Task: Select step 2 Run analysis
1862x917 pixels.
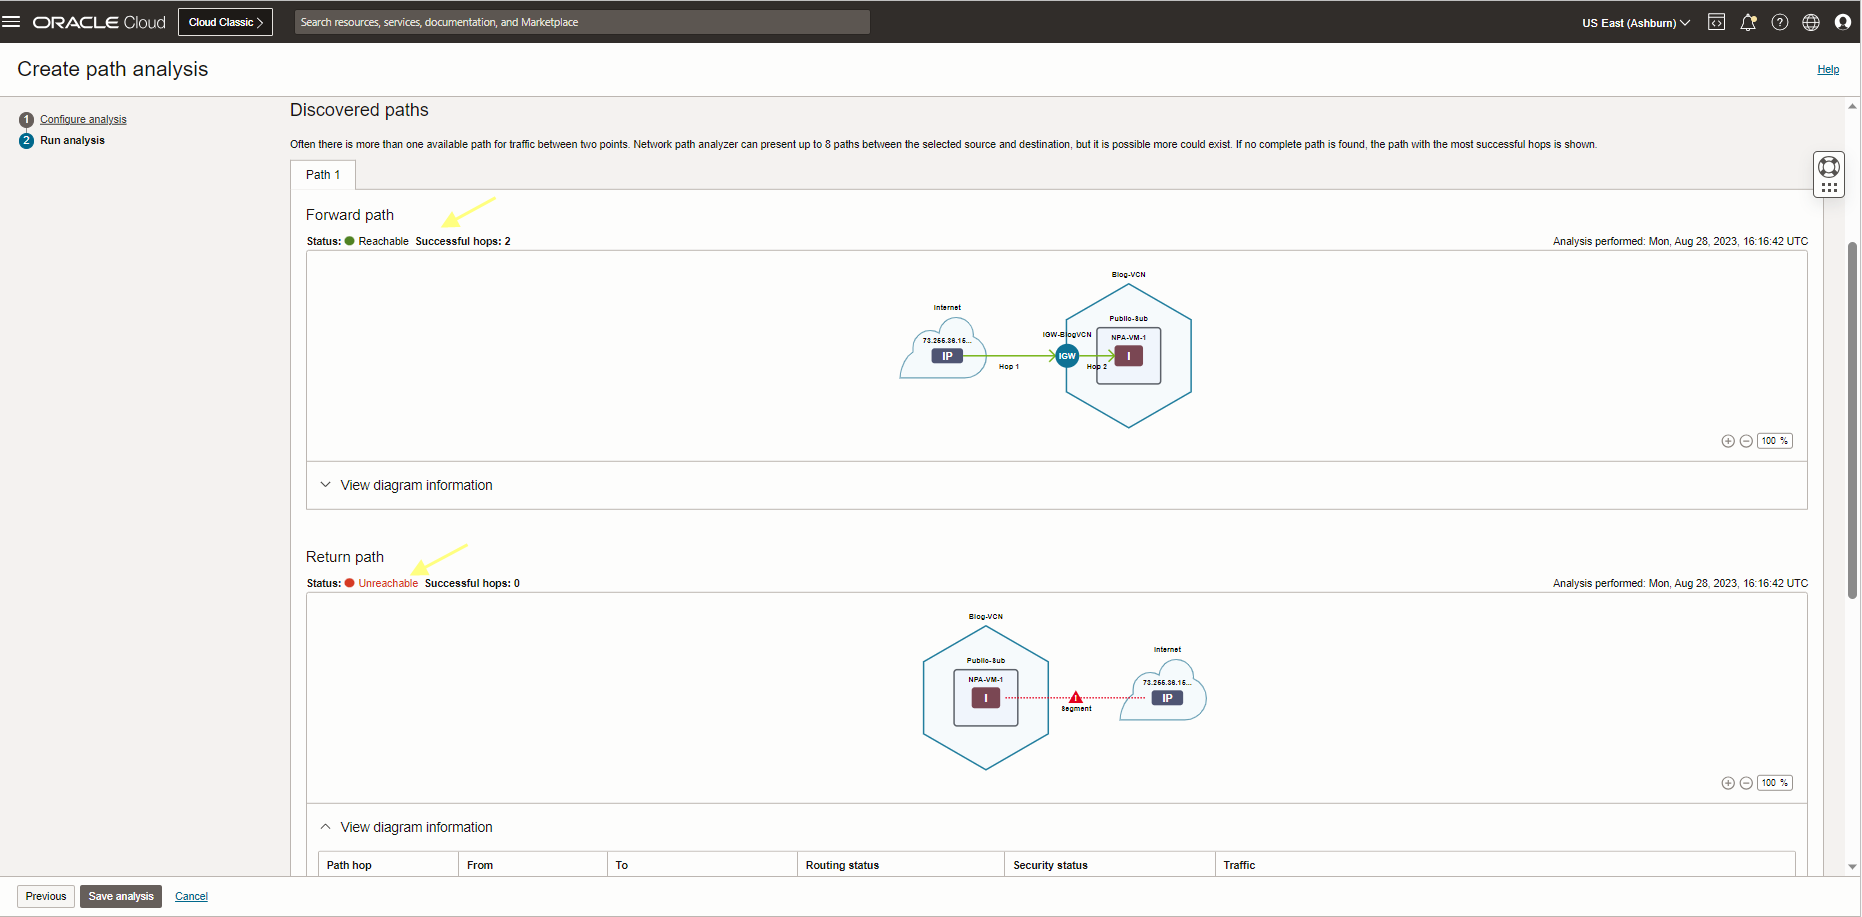Action: click(x=71, y=140)
